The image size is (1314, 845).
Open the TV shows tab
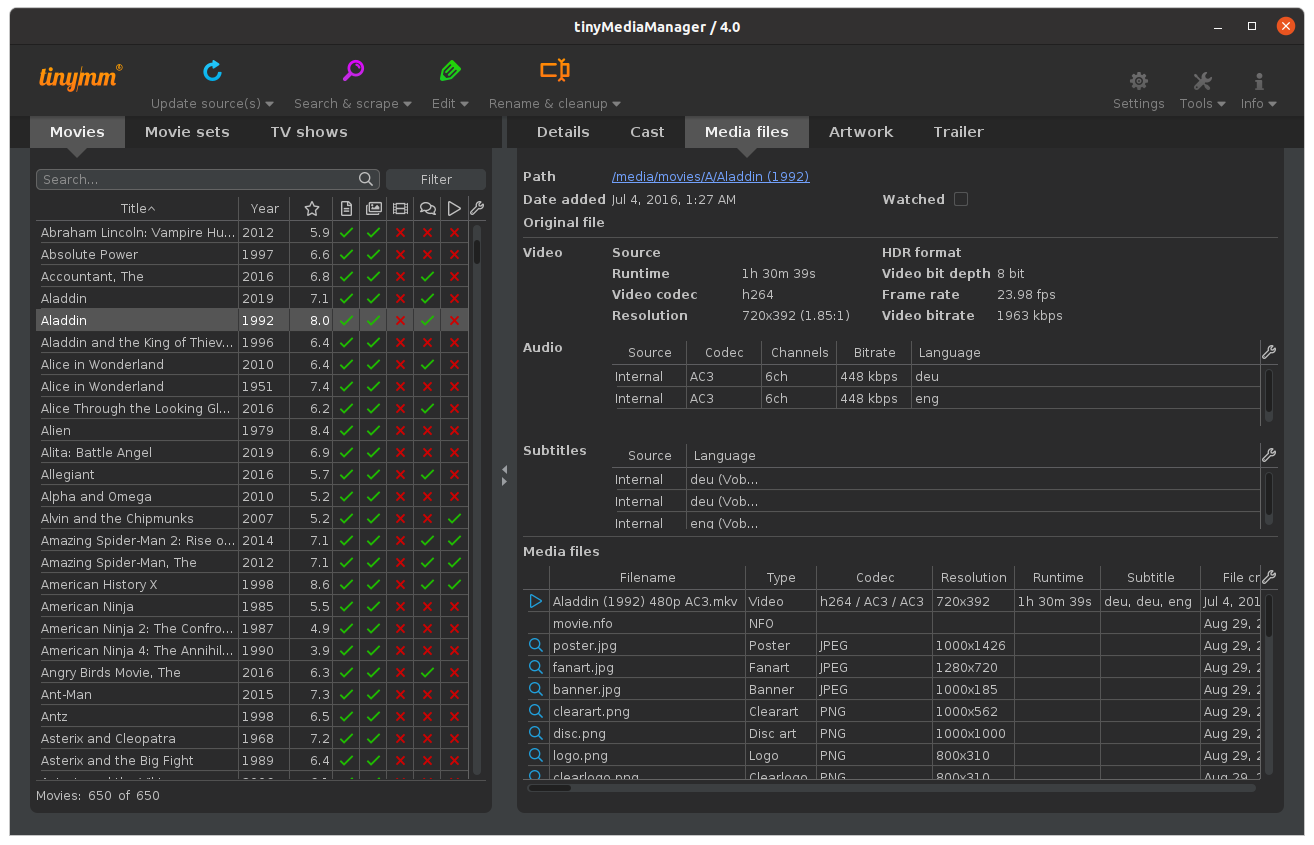point(308,132)
